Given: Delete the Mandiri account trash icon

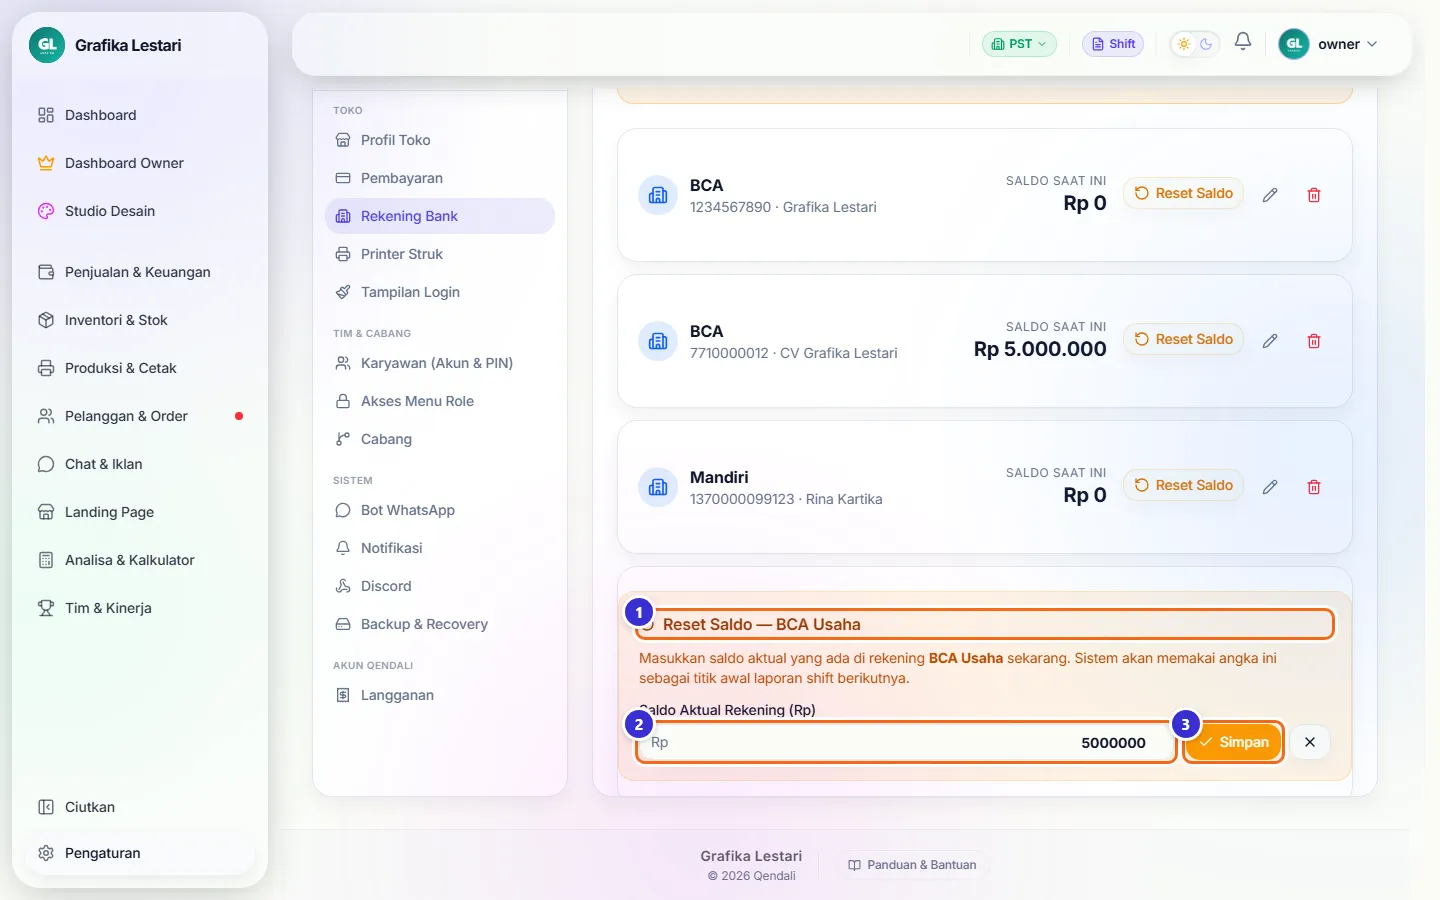Looking at the screenshot, I should 1314,487.
